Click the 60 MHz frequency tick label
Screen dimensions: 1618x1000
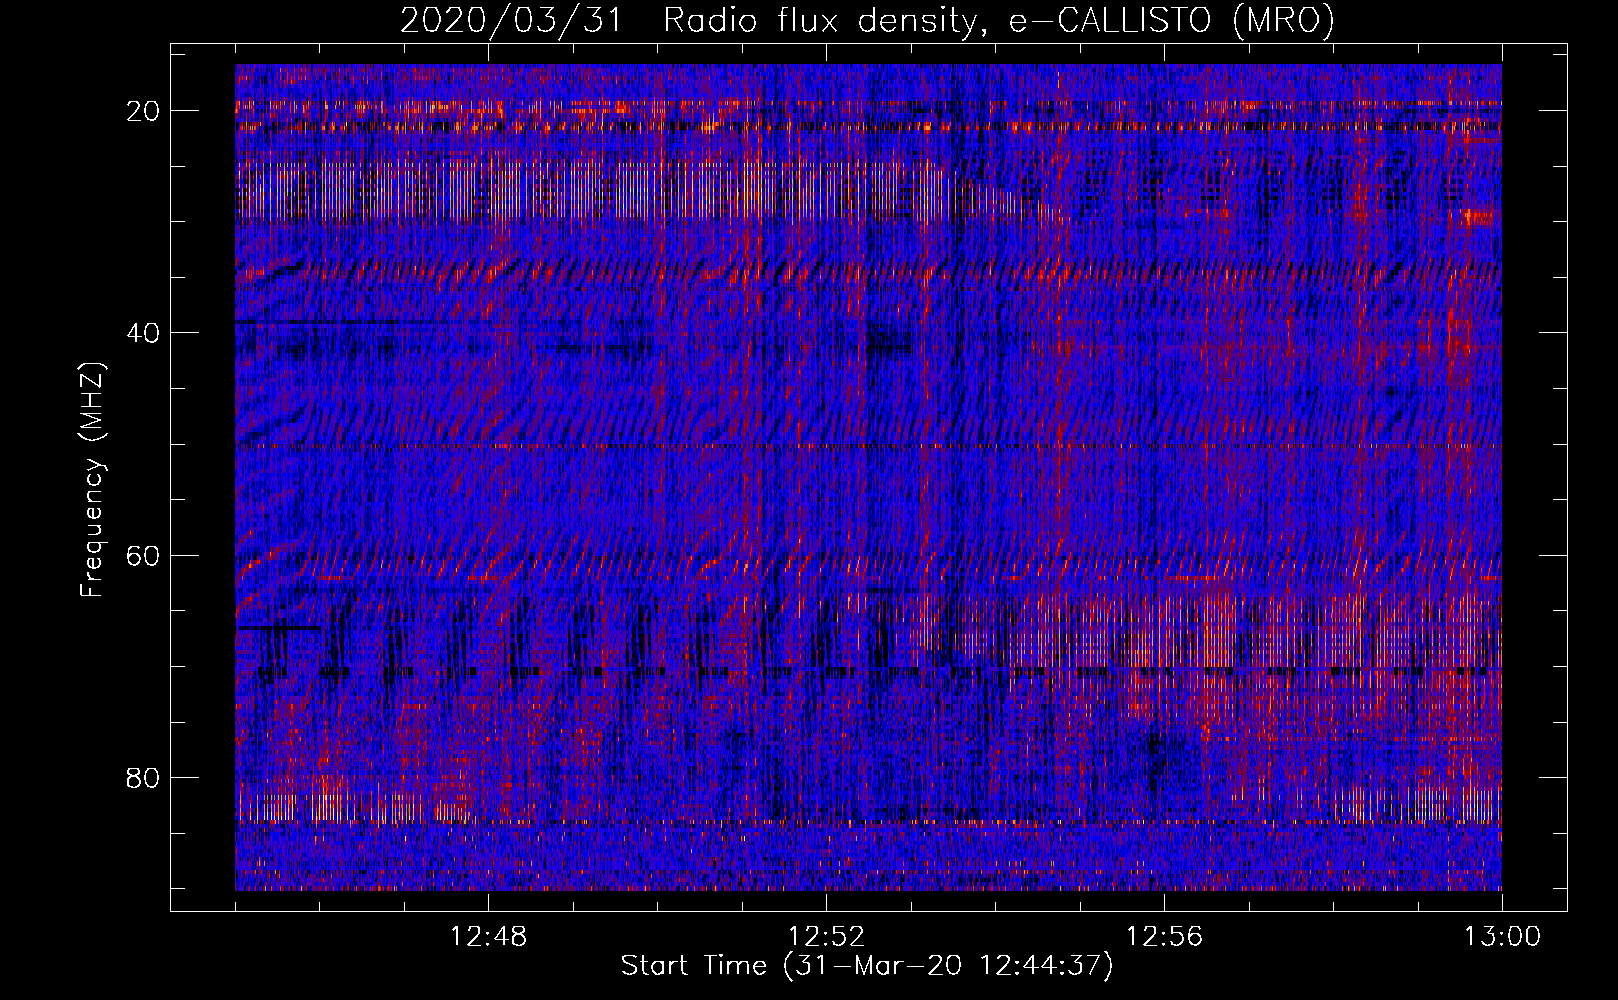(x=144, y=555)
